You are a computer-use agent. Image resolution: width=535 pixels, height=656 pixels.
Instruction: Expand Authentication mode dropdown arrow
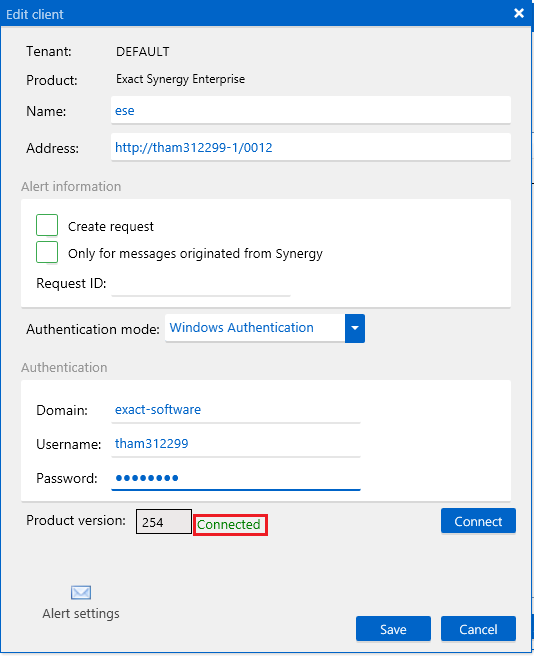click(355, 328)
